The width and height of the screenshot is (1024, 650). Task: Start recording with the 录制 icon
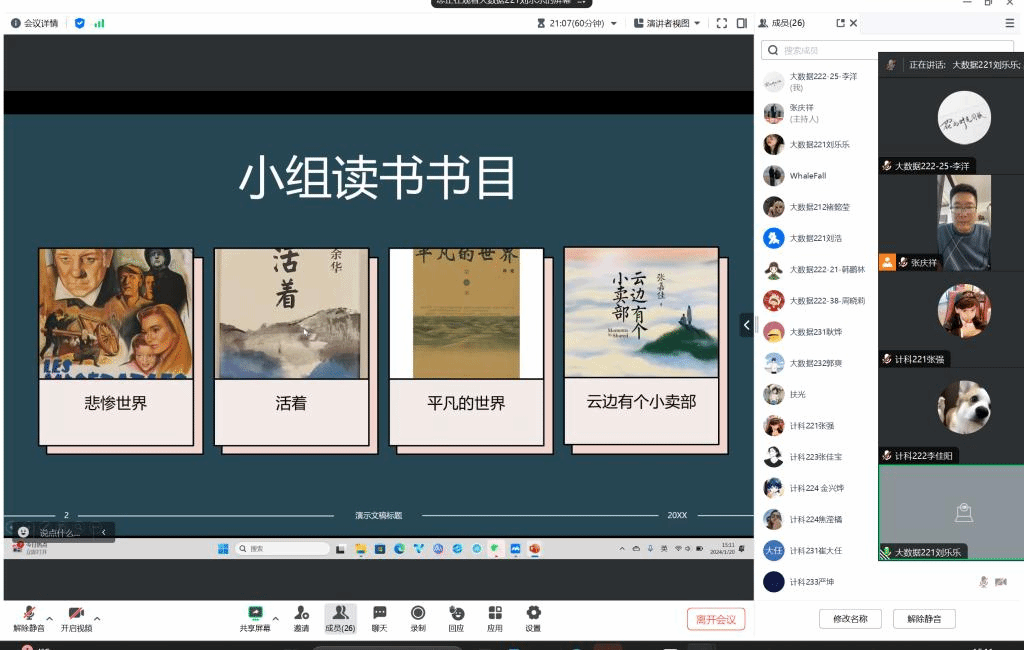pyautogui.click(x=418, y=613)
